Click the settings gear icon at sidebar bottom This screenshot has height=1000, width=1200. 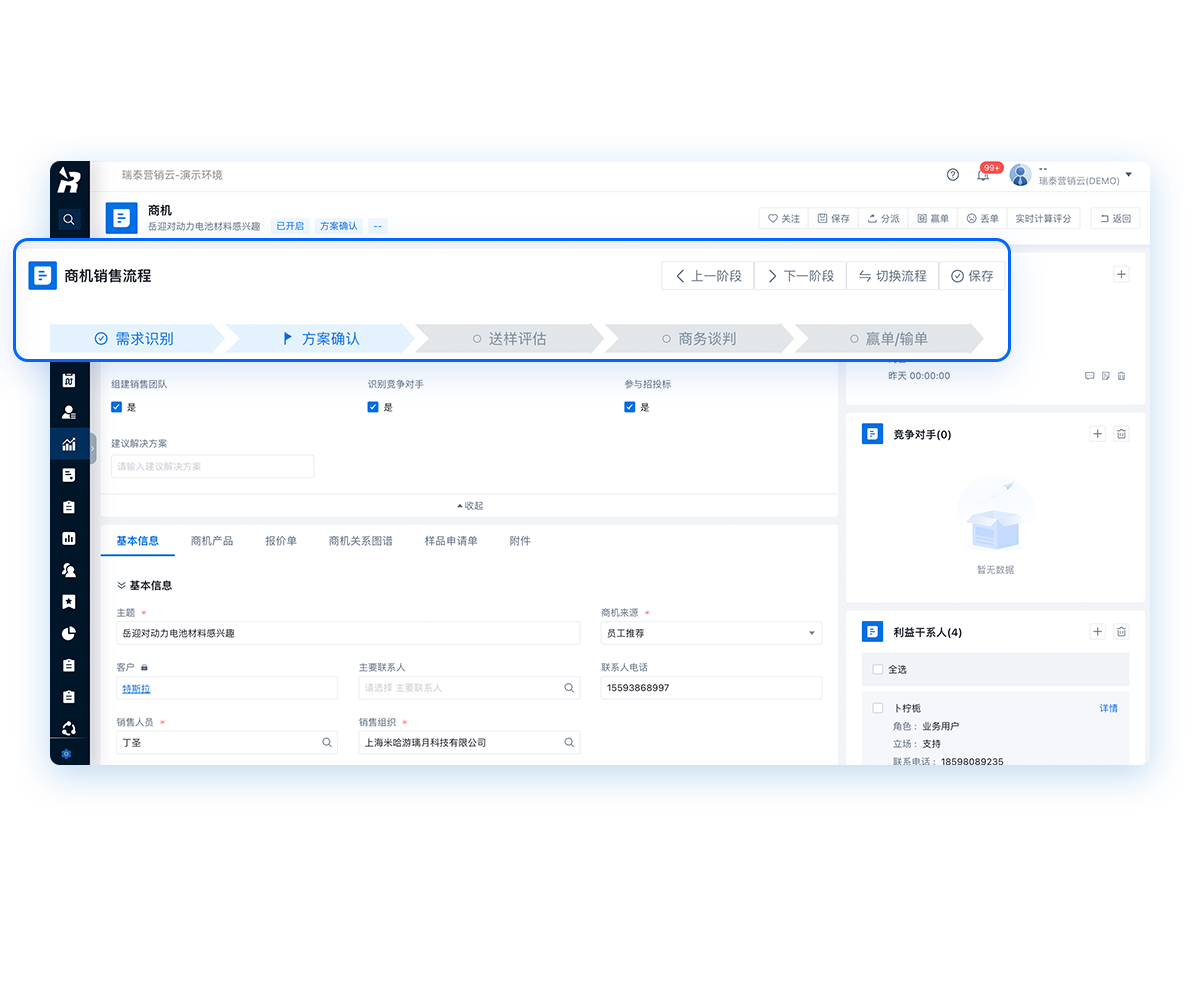click(68, 754)
